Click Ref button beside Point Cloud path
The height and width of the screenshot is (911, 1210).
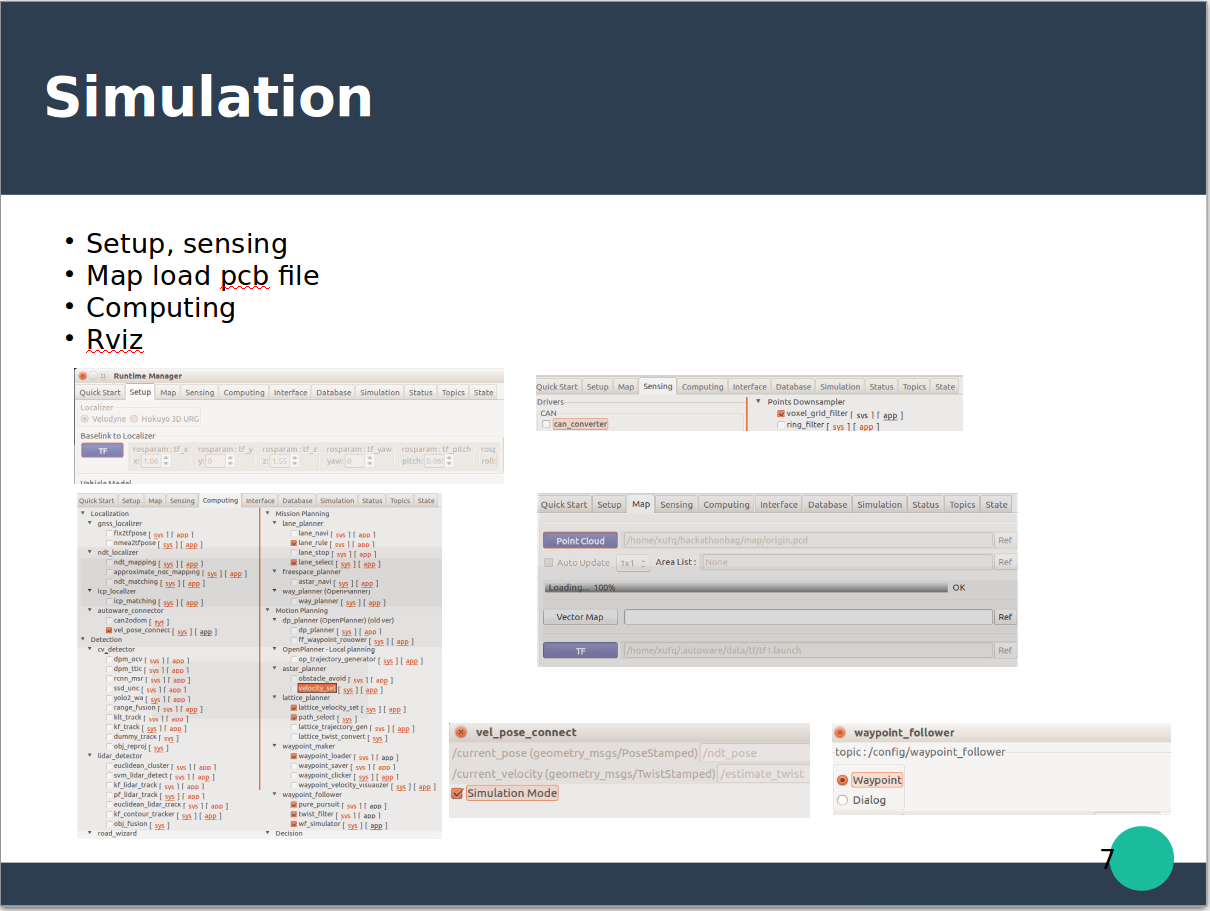pyautogui.click(x=1005, y=541)
